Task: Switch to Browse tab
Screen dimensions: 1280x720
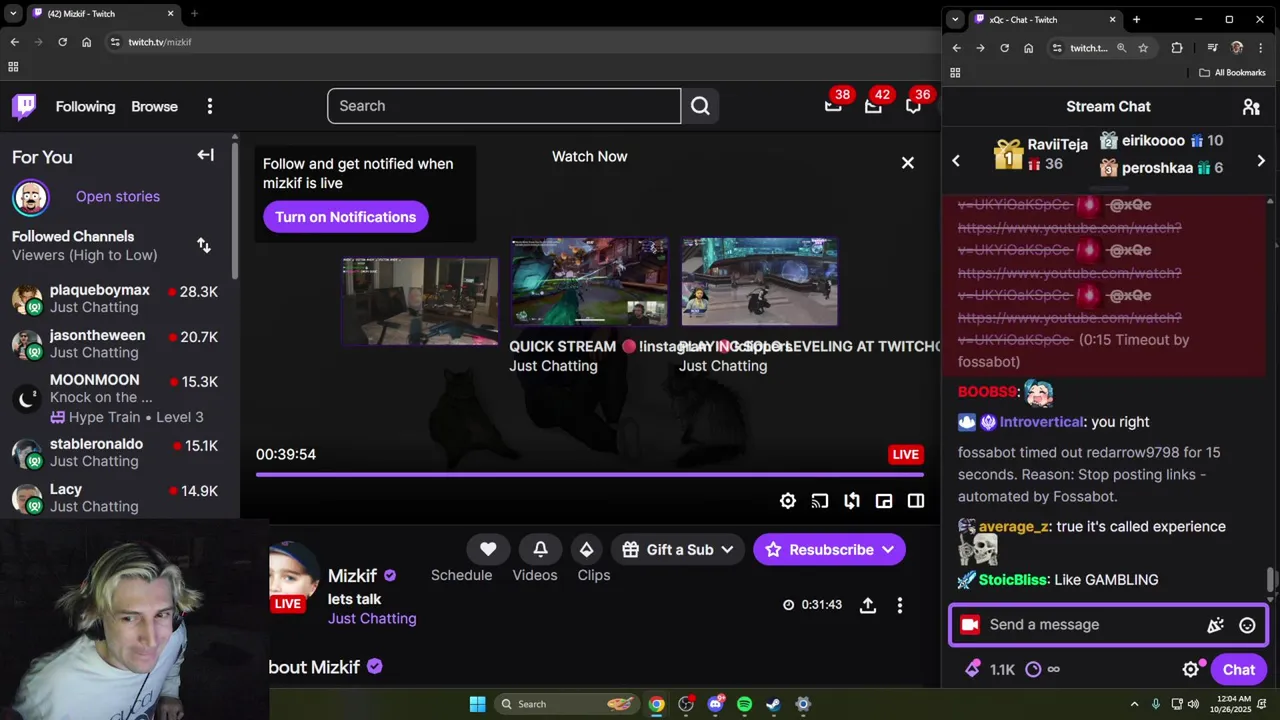Action: [154, 106]
